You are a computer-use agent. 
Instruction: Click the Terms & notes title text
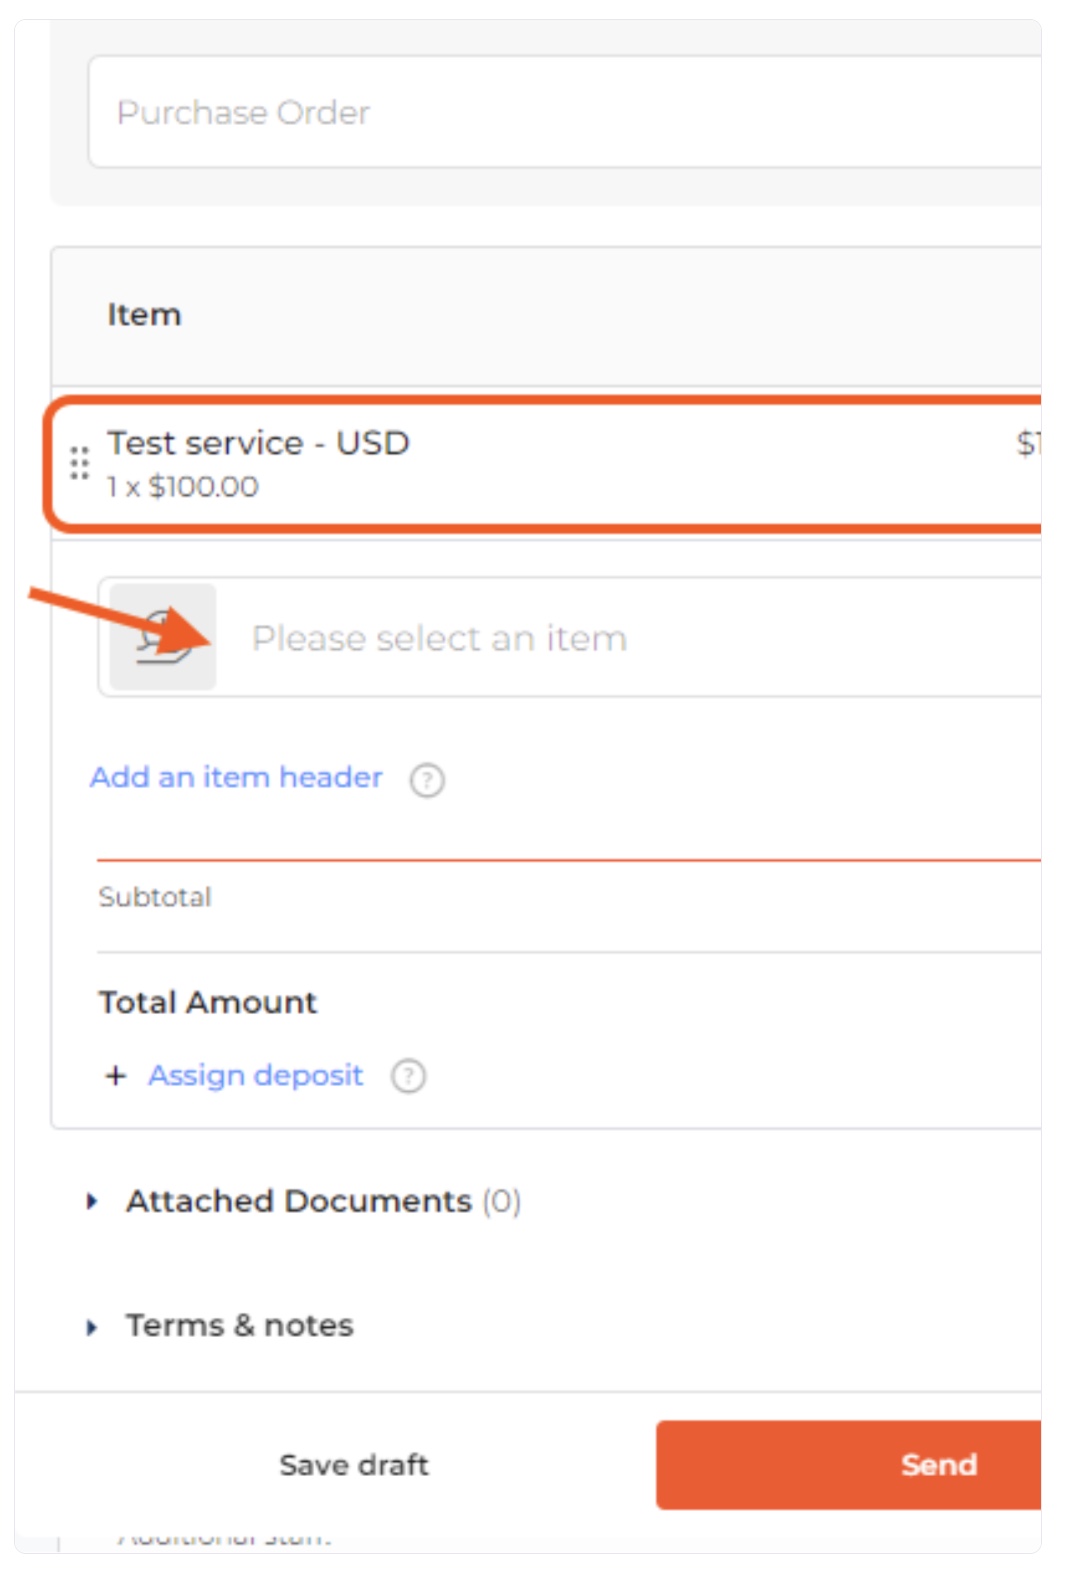pos(239,1326)
